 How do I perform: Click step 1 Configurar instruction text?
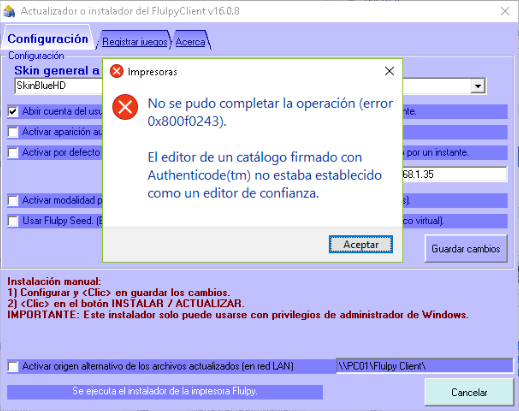[119, 293]
